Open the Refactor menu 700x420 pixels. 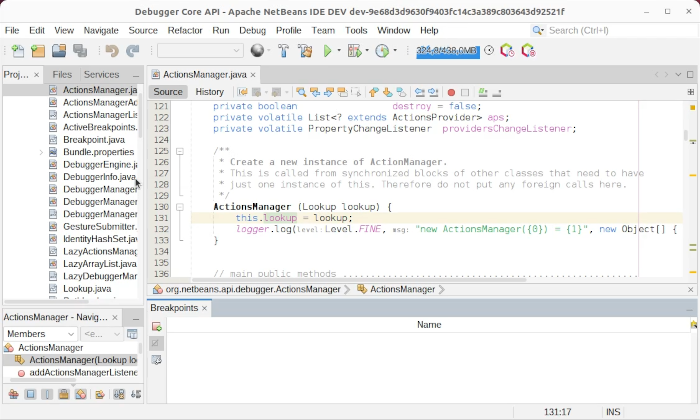click(184, 30)
